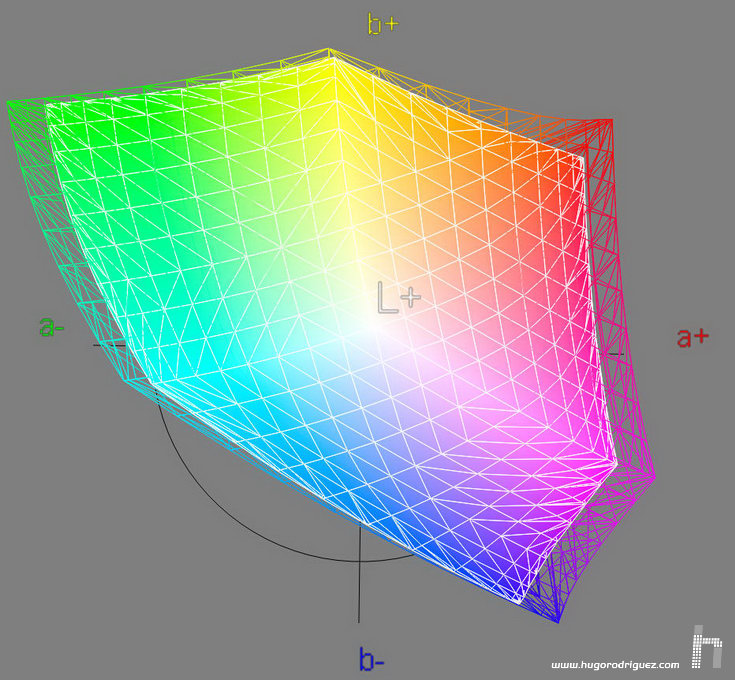The height and width of the screenshot is (680, 735).
Task: Click the blue b- axis label
Action: pos(372,659)
